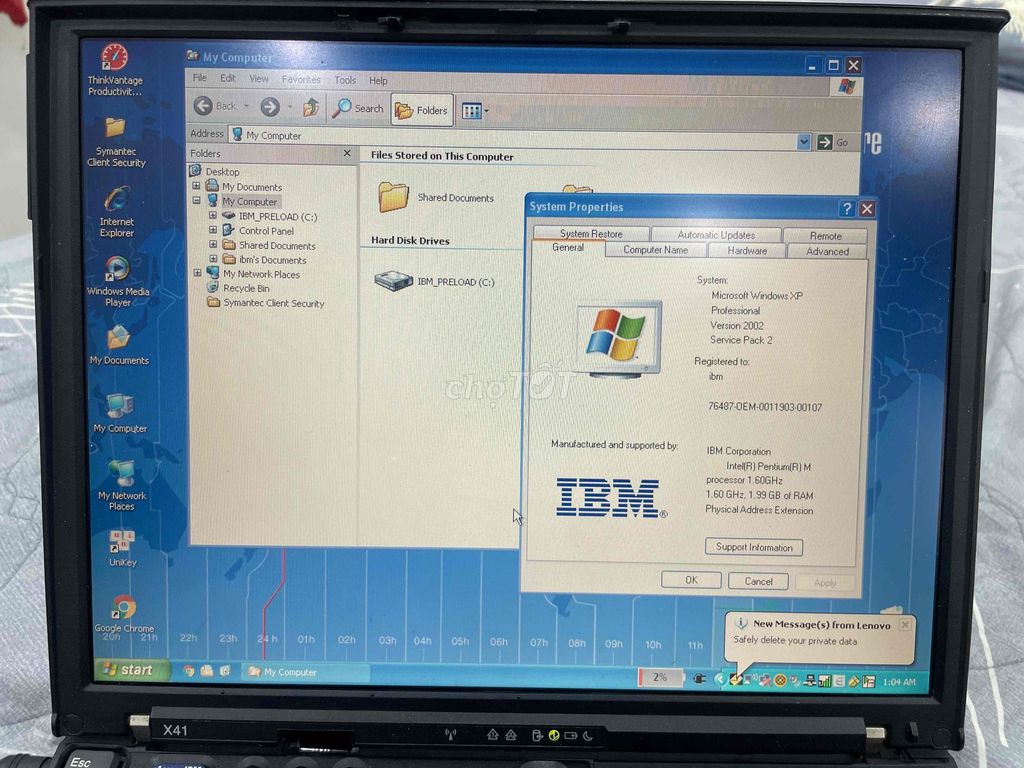Click Chrome quick launch icon

click(x=189, y=670)
